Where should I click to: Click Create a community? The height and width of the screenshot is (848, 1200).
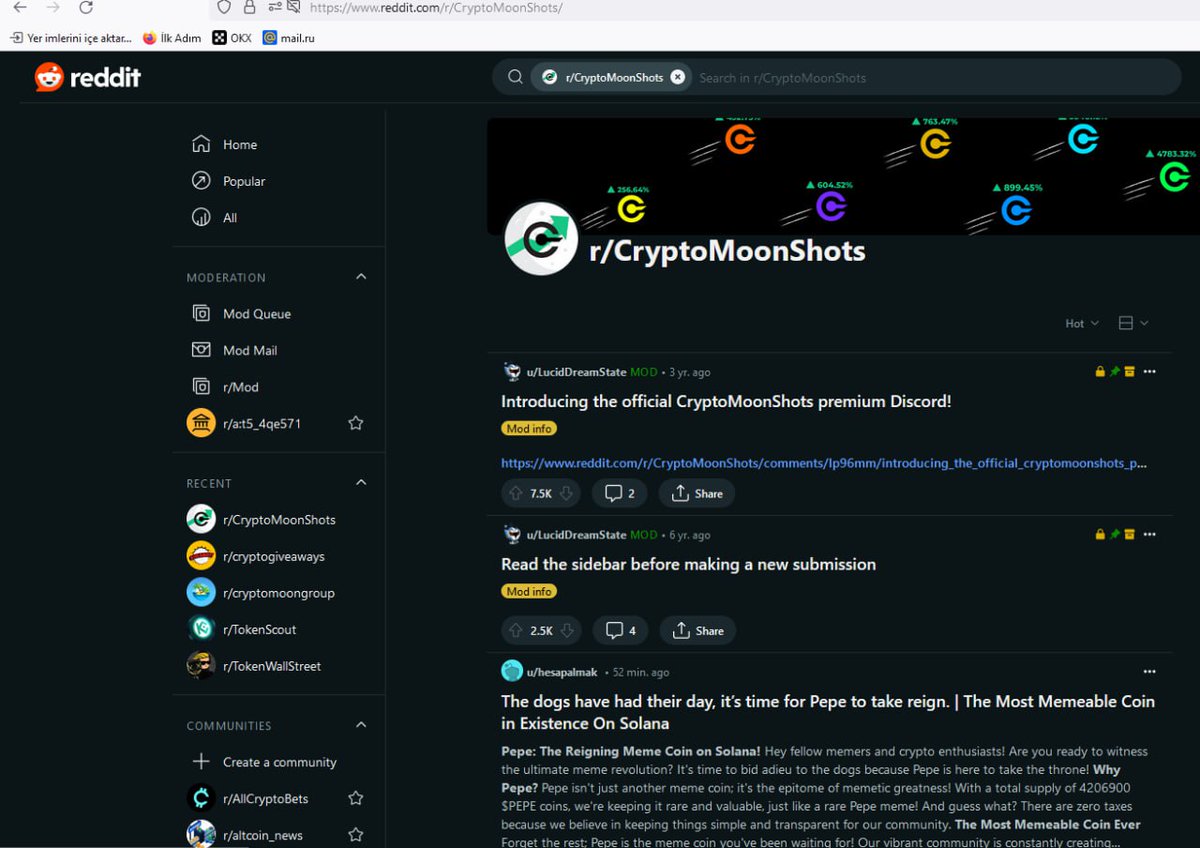point(279,762)
